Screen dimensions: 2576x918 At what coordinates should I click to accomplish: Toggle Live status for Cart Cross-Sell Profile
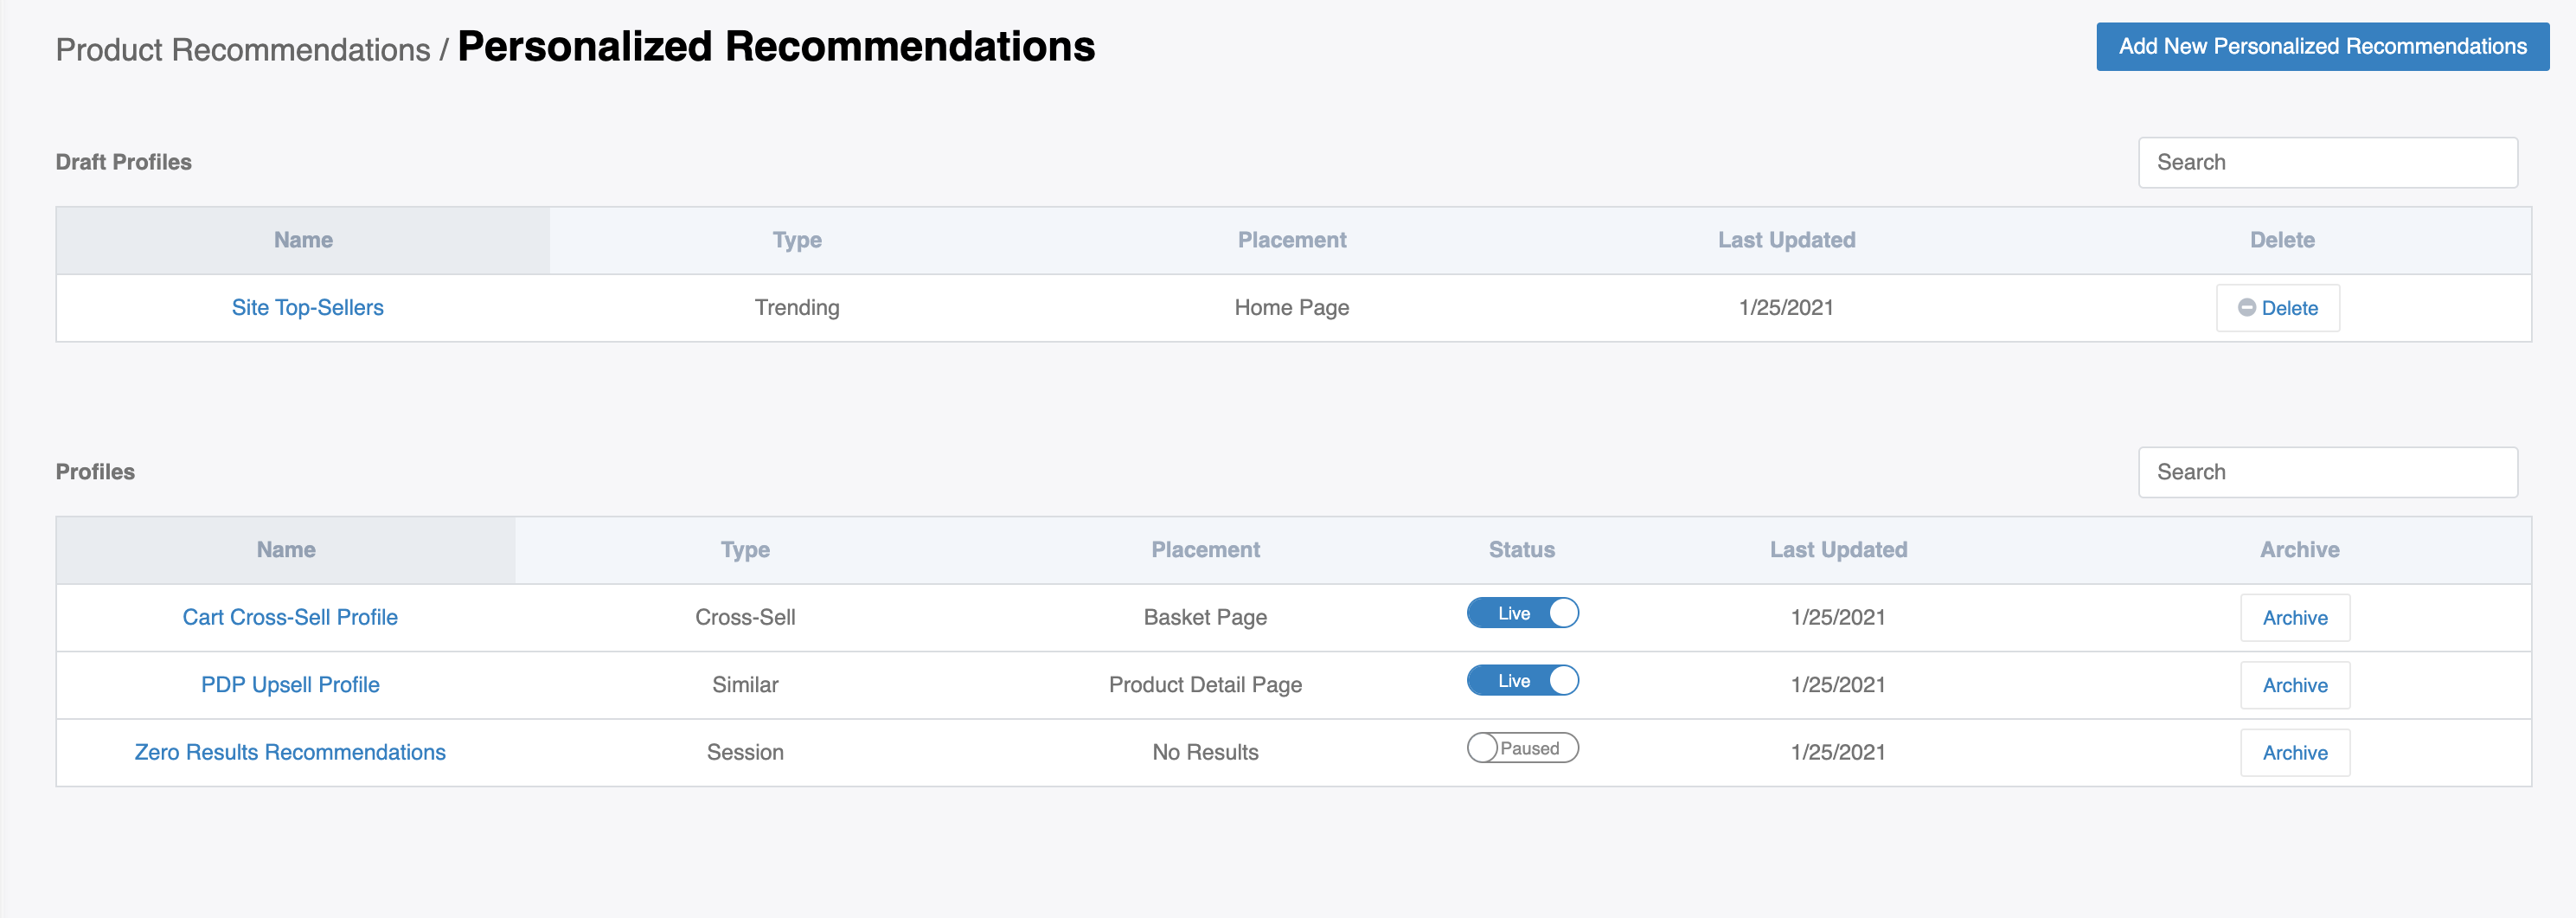1522,613
